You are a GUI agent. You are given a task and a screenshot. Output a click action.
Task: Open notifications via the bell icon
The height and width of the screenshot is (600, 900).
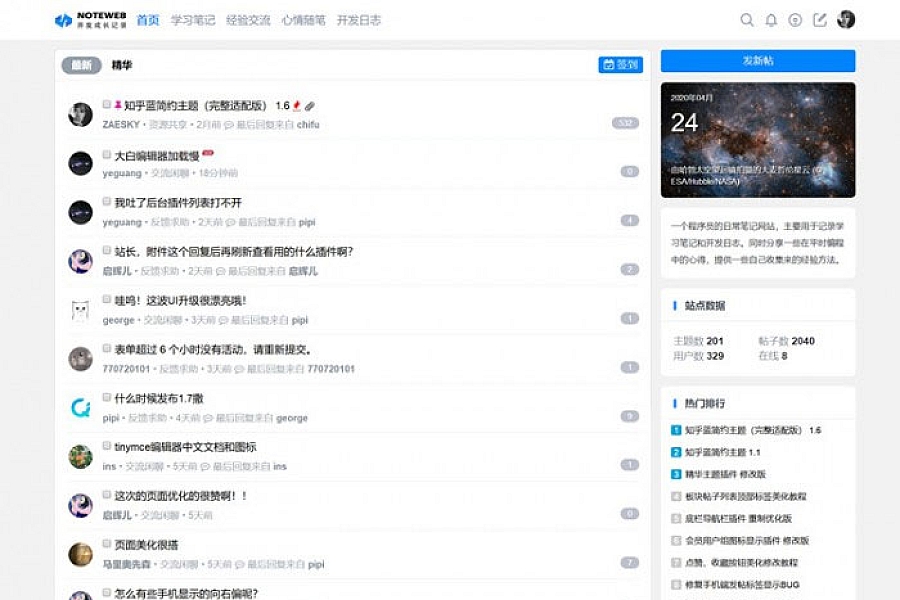click(771, 20)
